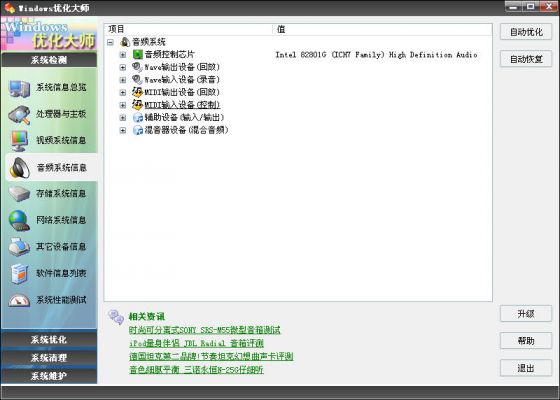Screen dimensions: 560x400
Task: Expand 混音器设备 (混合音频) node
Action: point(123,130)
